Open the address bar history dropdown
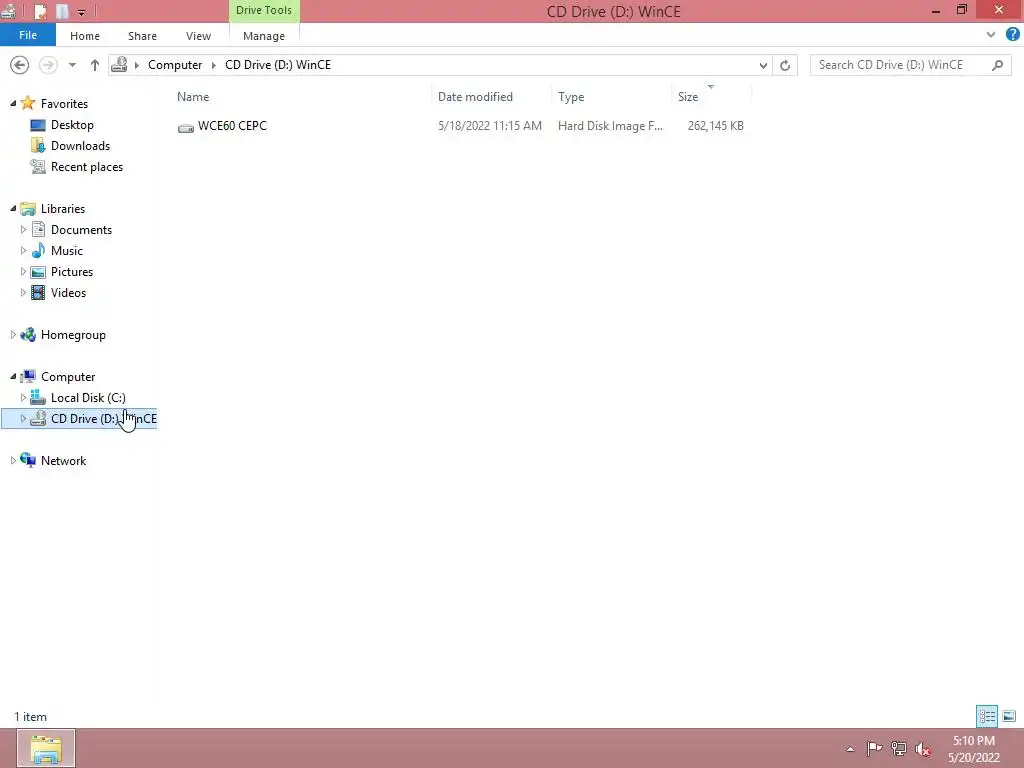This screenshot has width=1024, height=768. tap(763, 65)
